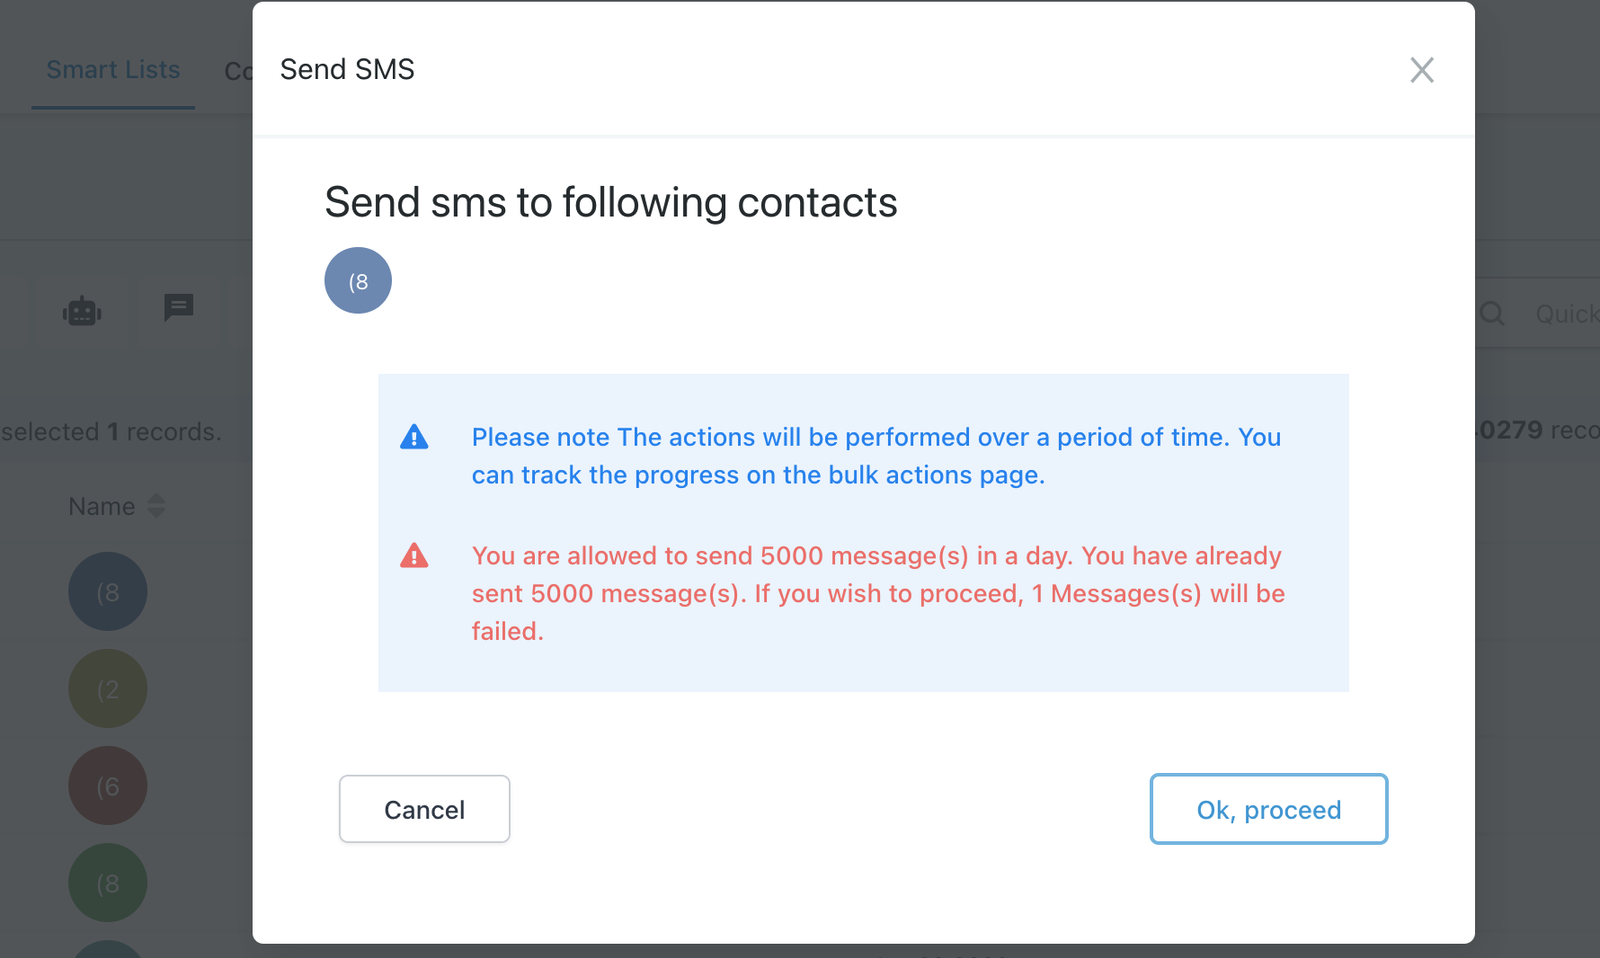The height and width of the screenshot is (958, 1600).
Task: Click the chat message toolbar icon
Action: click(x=179, y=308)
